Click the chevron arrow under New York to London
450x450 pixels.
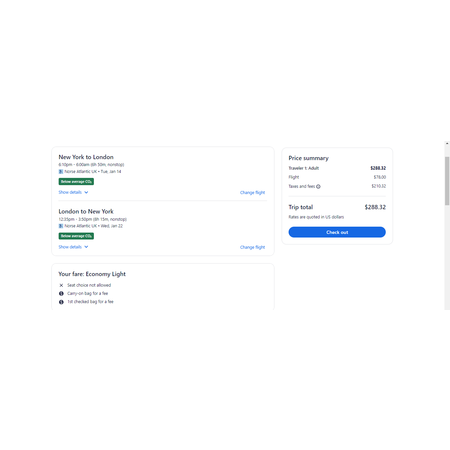[86, 192]
